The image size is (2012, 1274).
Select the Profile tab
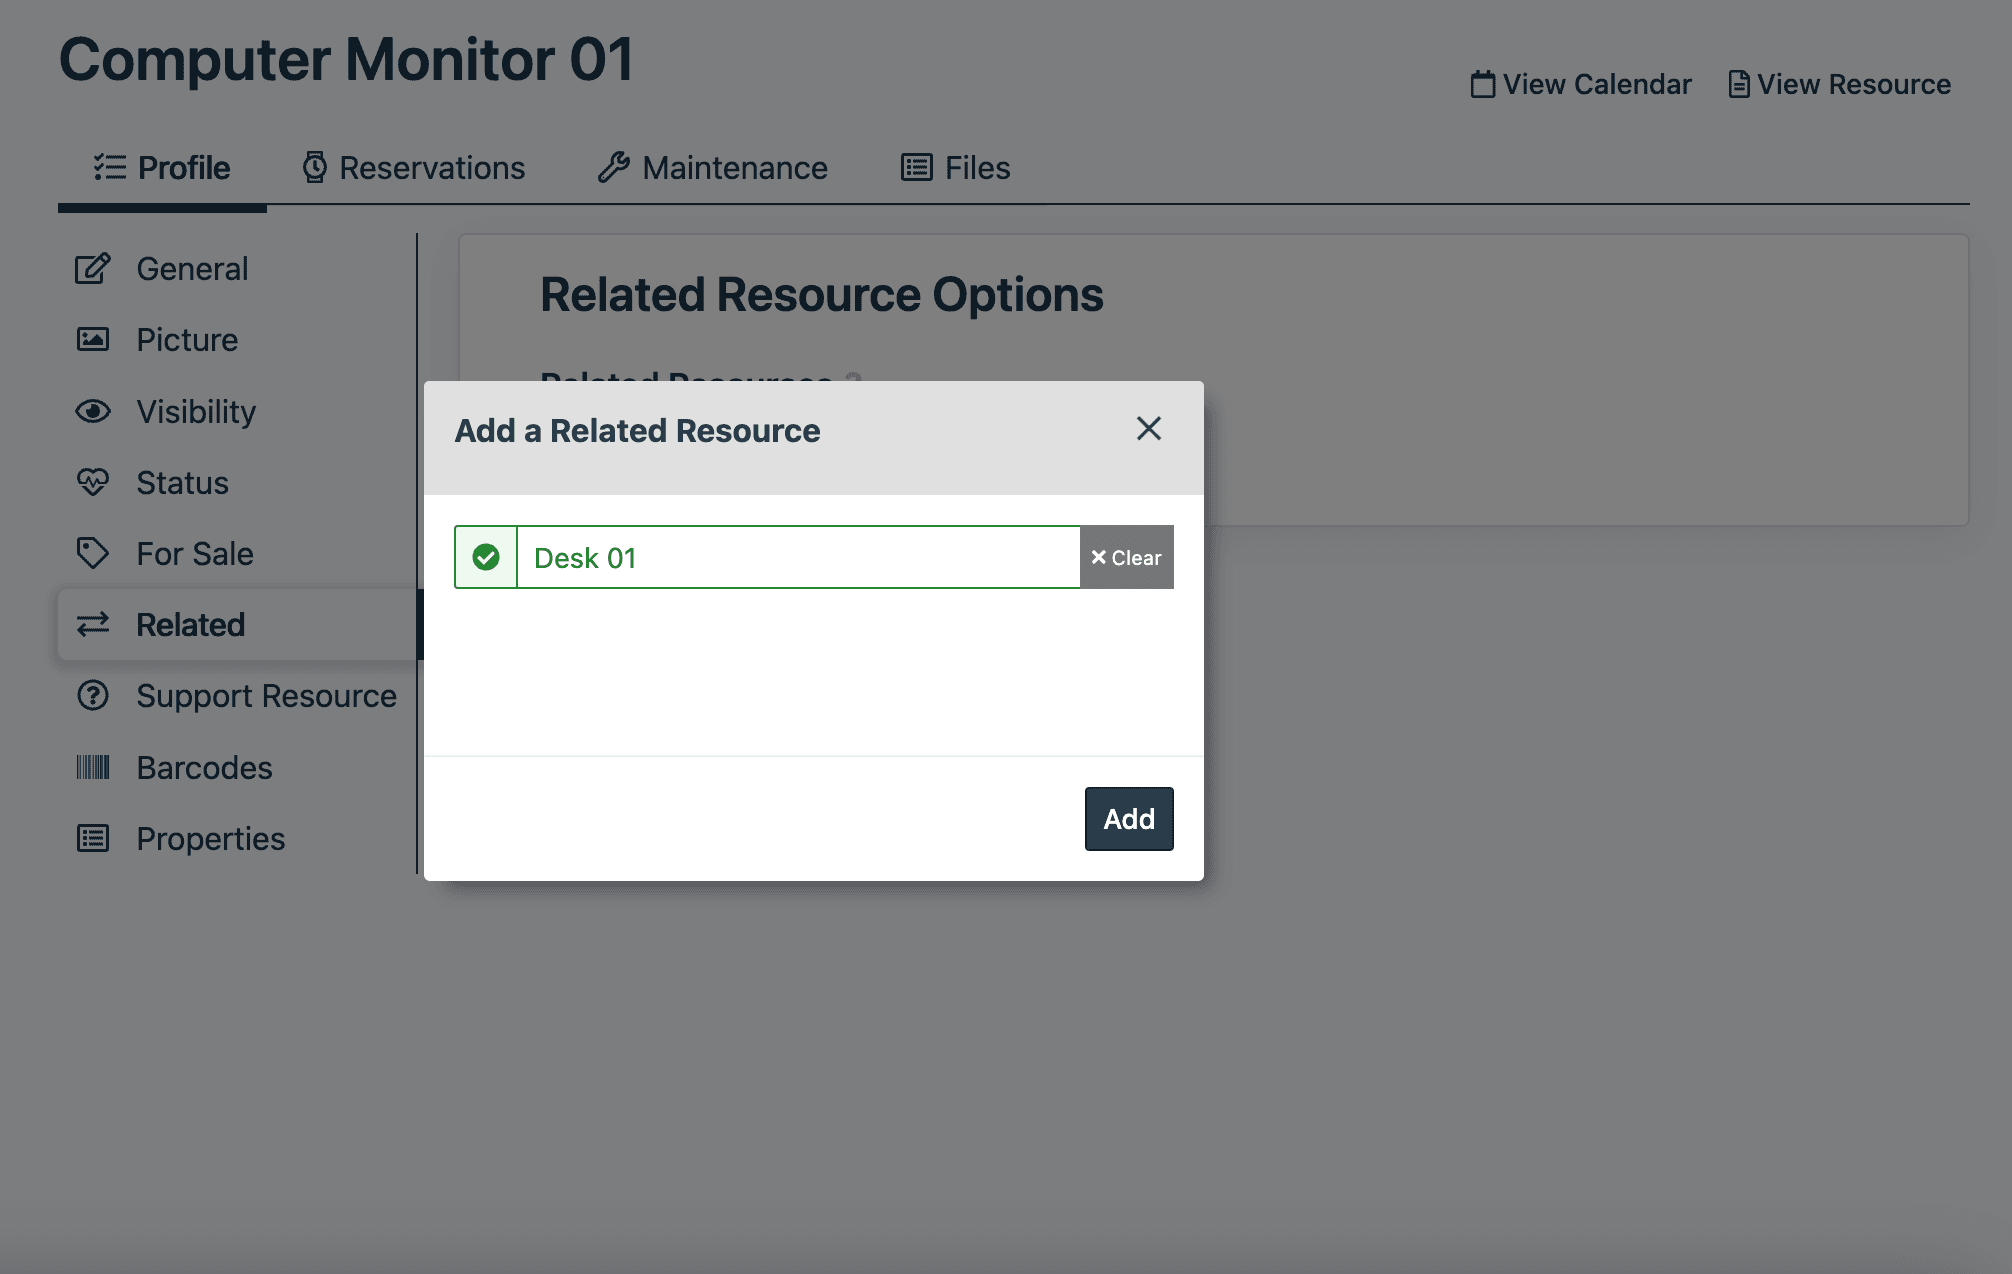162,168
